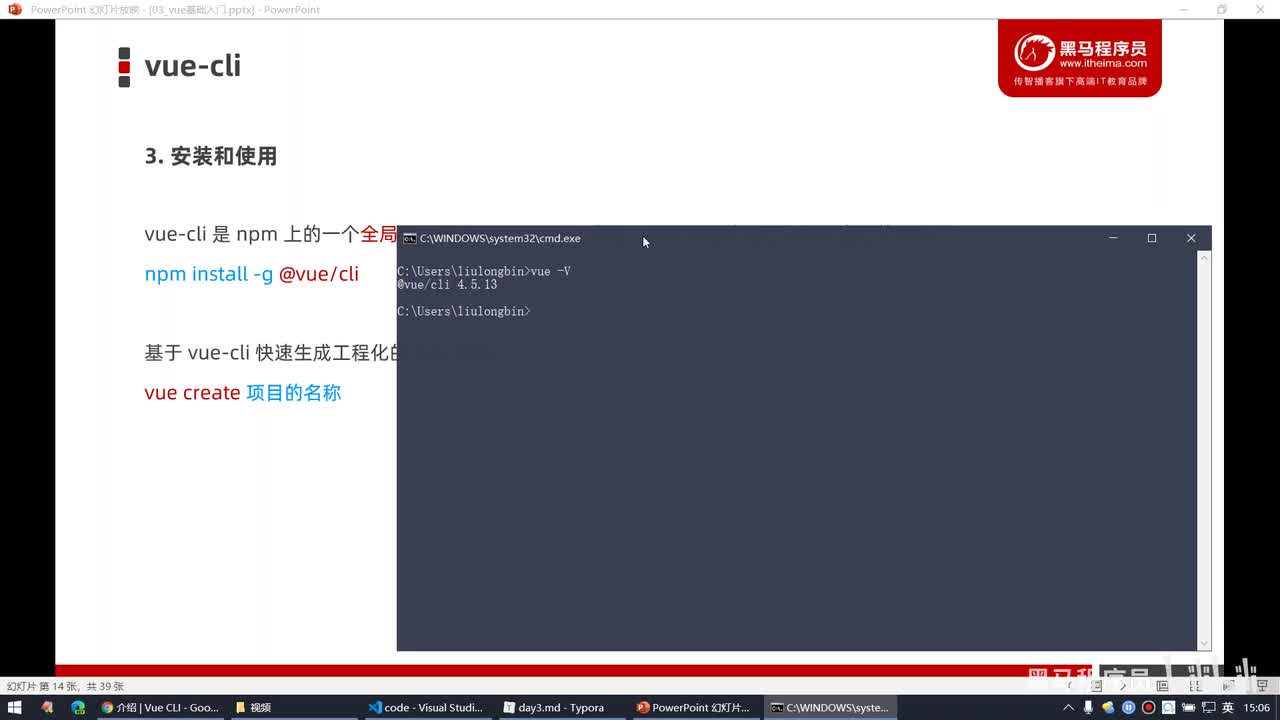This screenshot has height=720, width=1280.
Task: Go to previous slide using status bar arrow
Action: pos(1070,686)
